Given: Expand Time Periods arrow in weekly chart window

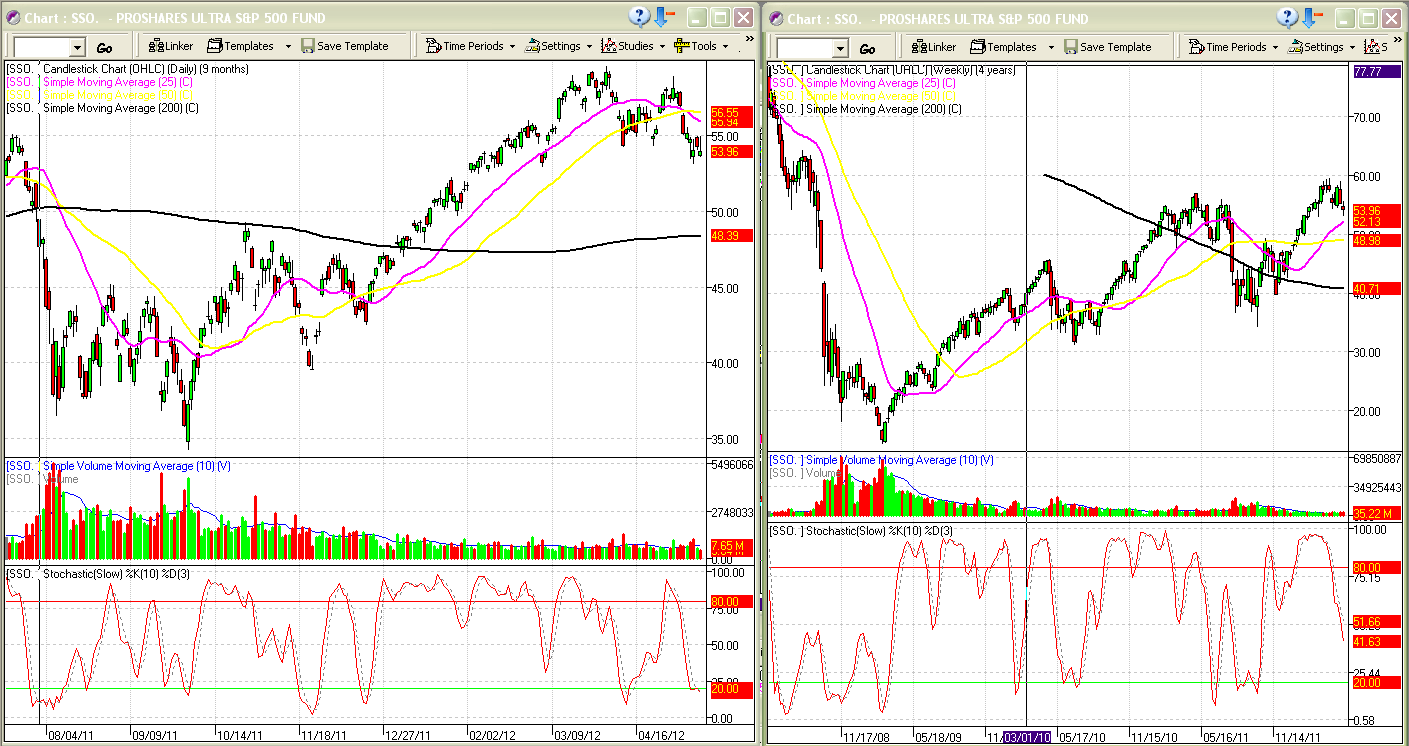Looking at the screenshot, I should pos(1275,47).
